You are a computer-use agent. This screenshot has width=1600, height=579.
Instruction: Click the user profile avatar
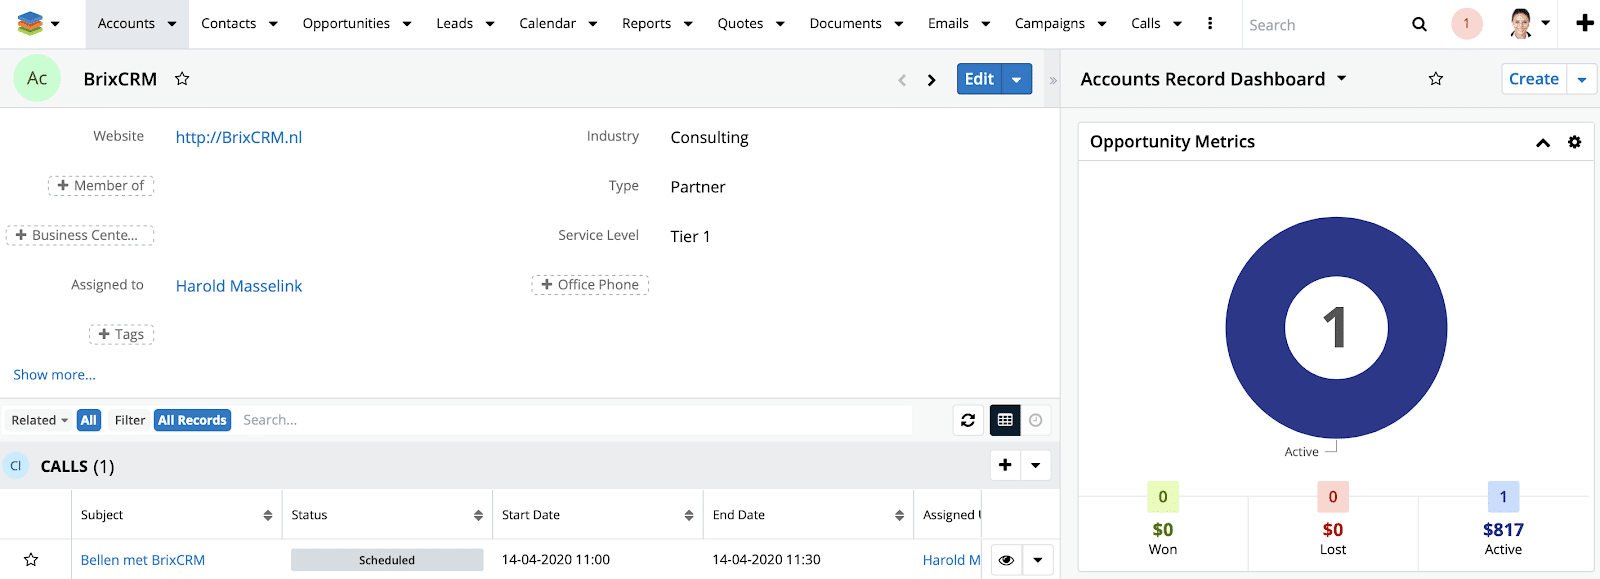(1521, 24)
